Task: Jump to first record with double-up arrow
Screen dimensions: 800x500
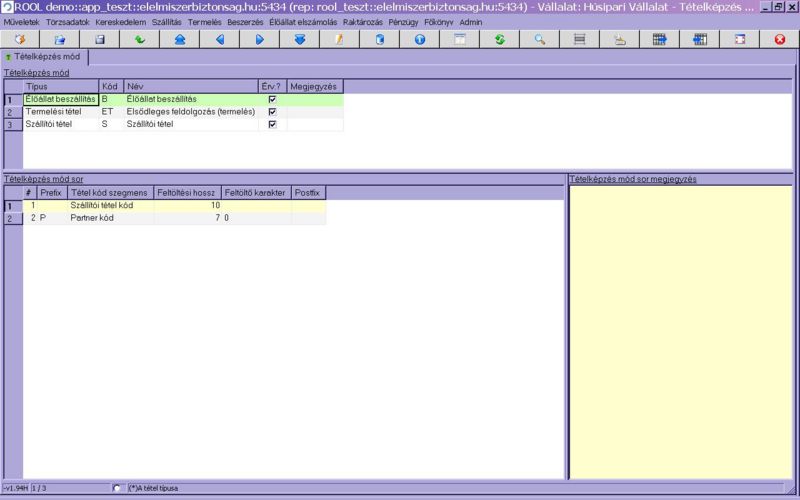Action: pos(179,40)
